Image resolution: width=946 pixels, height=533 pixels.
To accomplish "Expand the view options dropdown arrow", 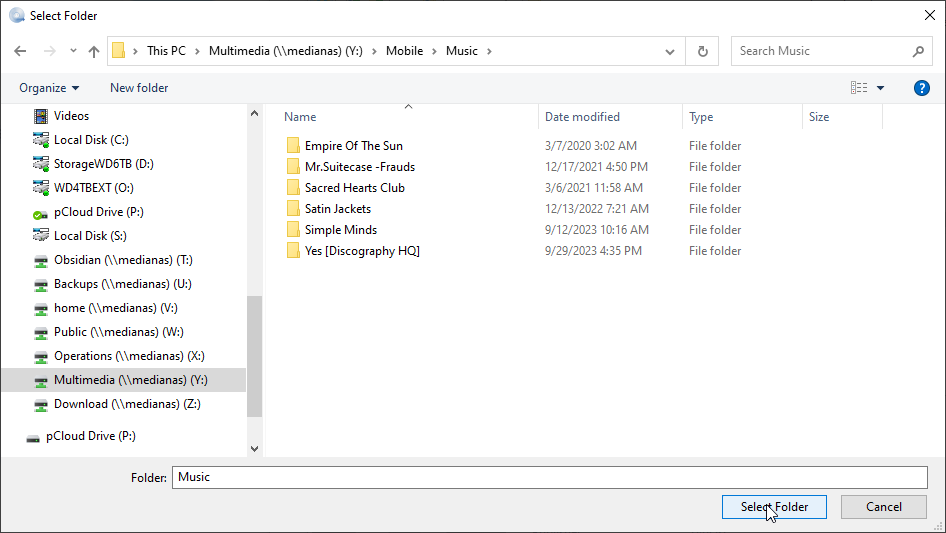I will click(x=881, y=88).
